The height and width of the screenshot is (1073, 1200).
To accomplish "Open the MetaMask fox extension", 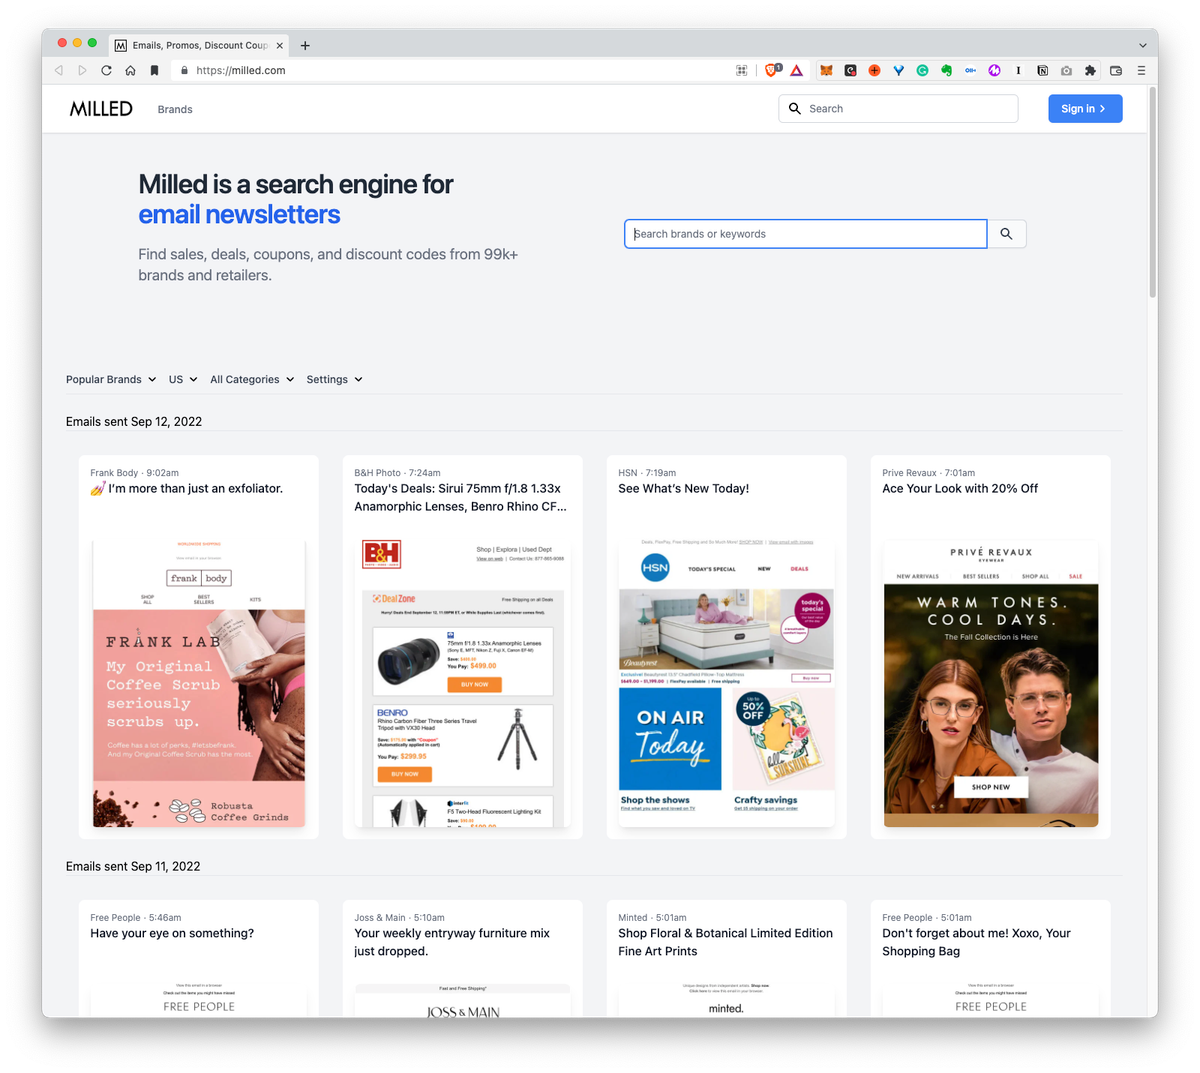I will point(826,71).
